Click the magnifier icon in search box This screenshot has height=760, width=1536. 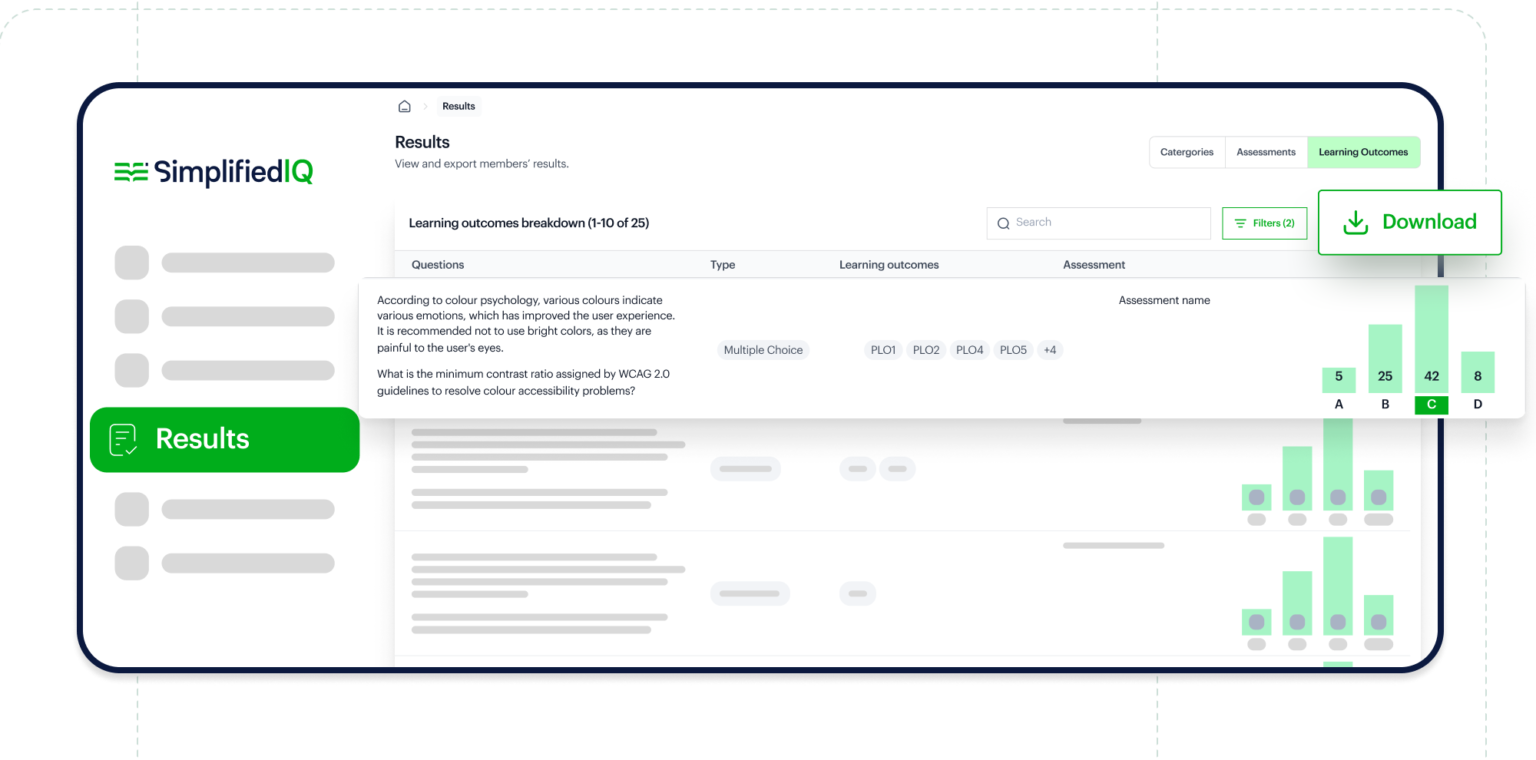tap(1003, 223)
